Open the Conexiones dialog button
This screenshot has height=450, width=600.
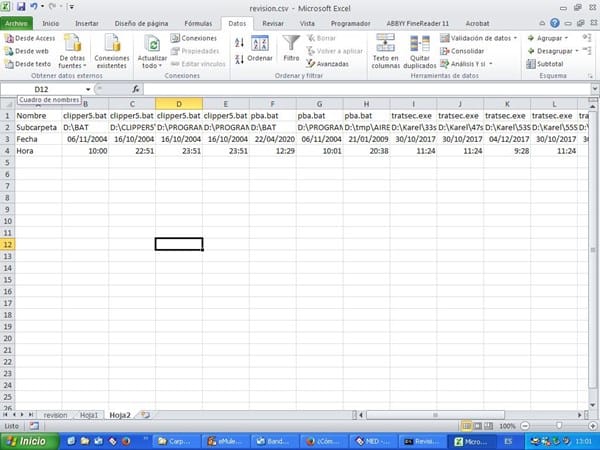(194, 38)
